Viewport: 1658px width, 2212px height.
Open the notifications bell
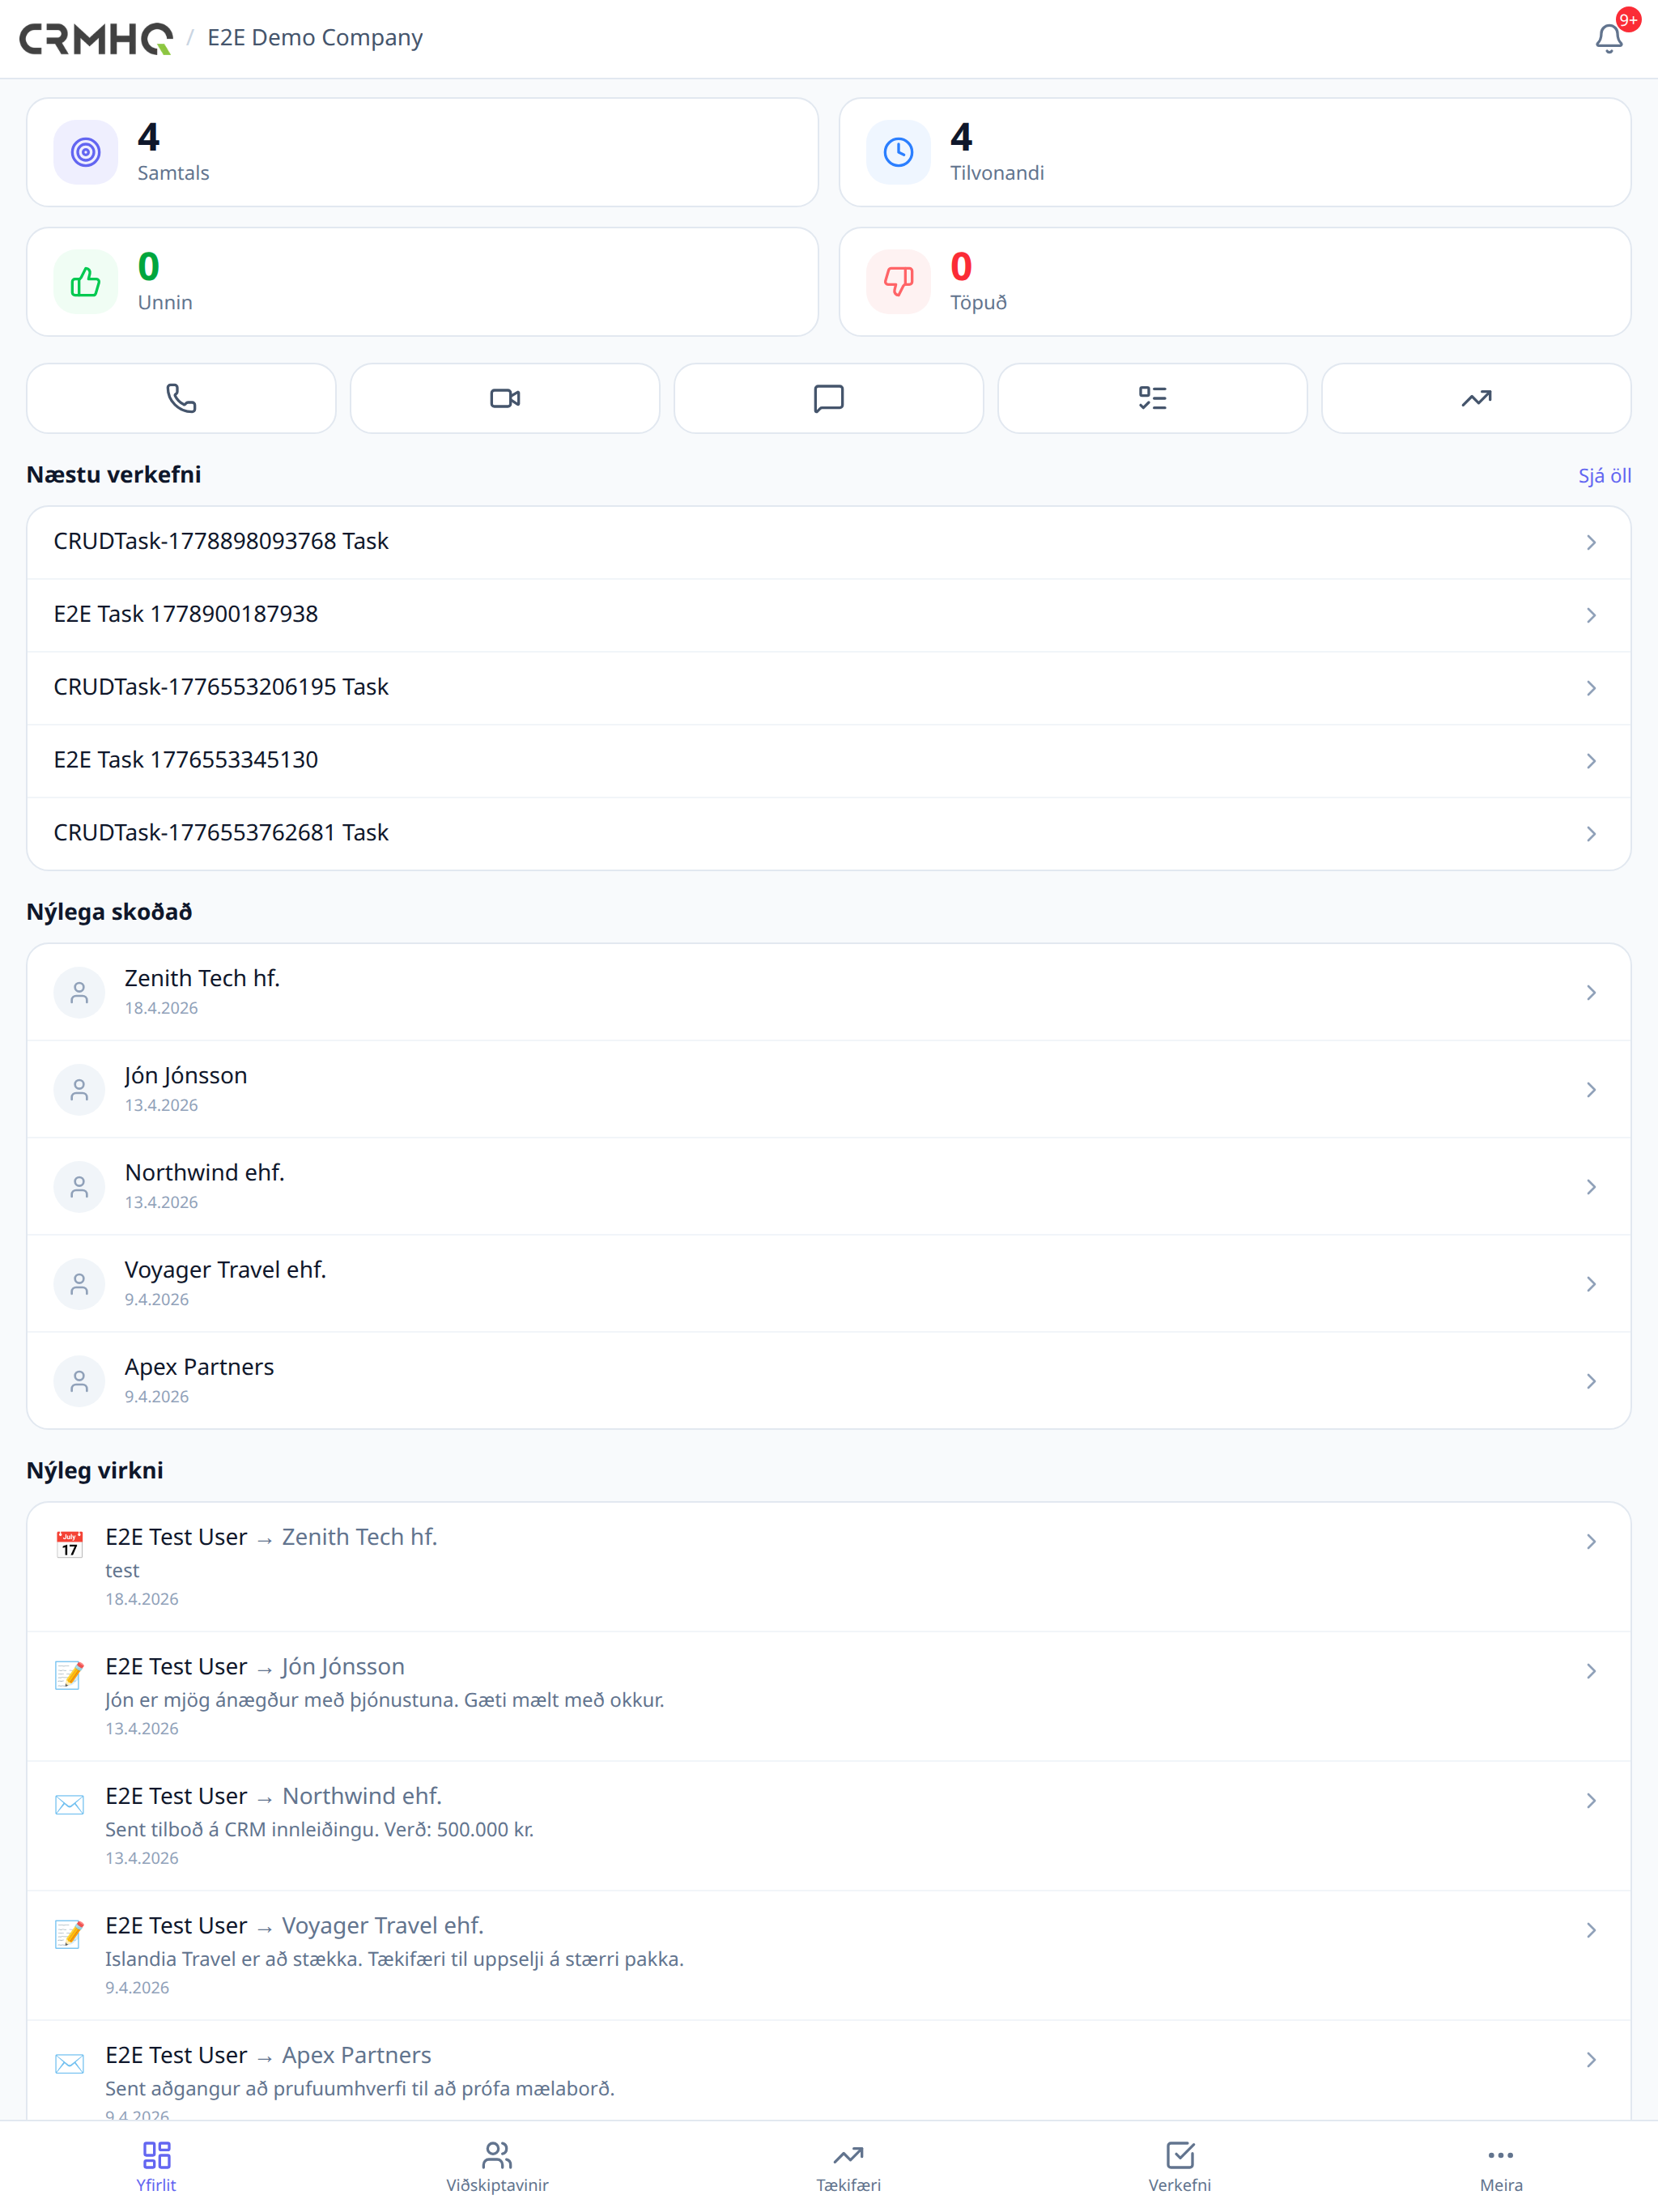[x=1608, y=38]
